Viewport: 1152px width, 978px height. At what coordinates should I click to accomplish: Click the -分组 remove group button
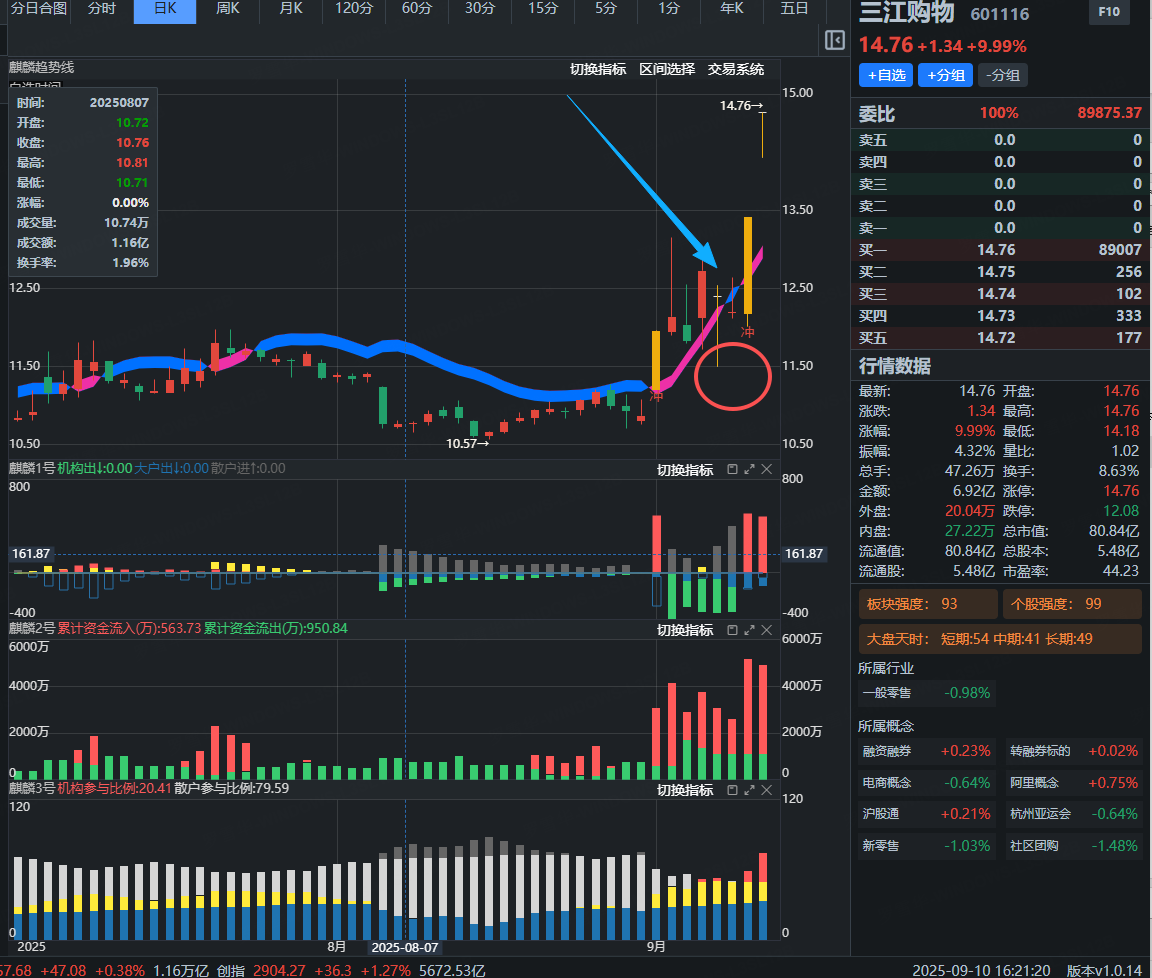(1003, 75)
